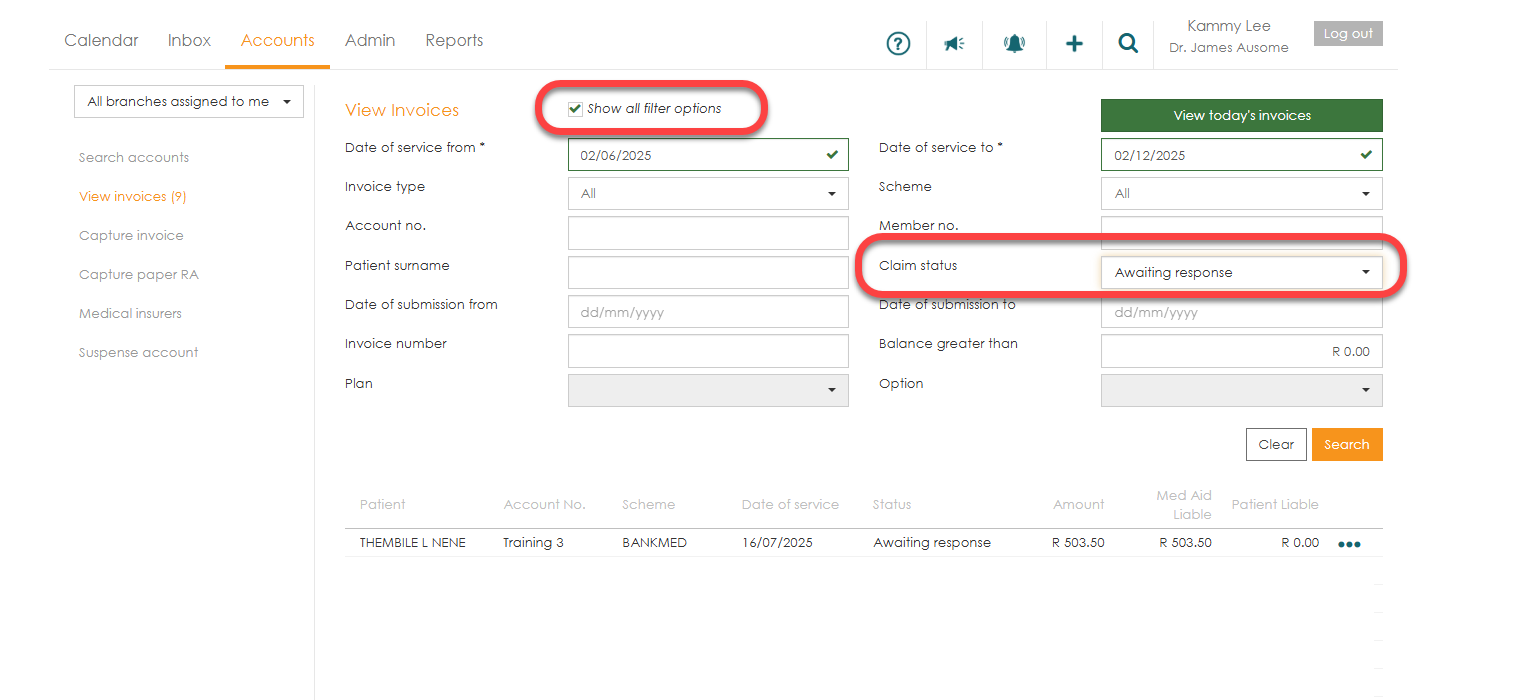Click the Clear filters button
Screen dimensions: 1531x700
[1276, 445]
